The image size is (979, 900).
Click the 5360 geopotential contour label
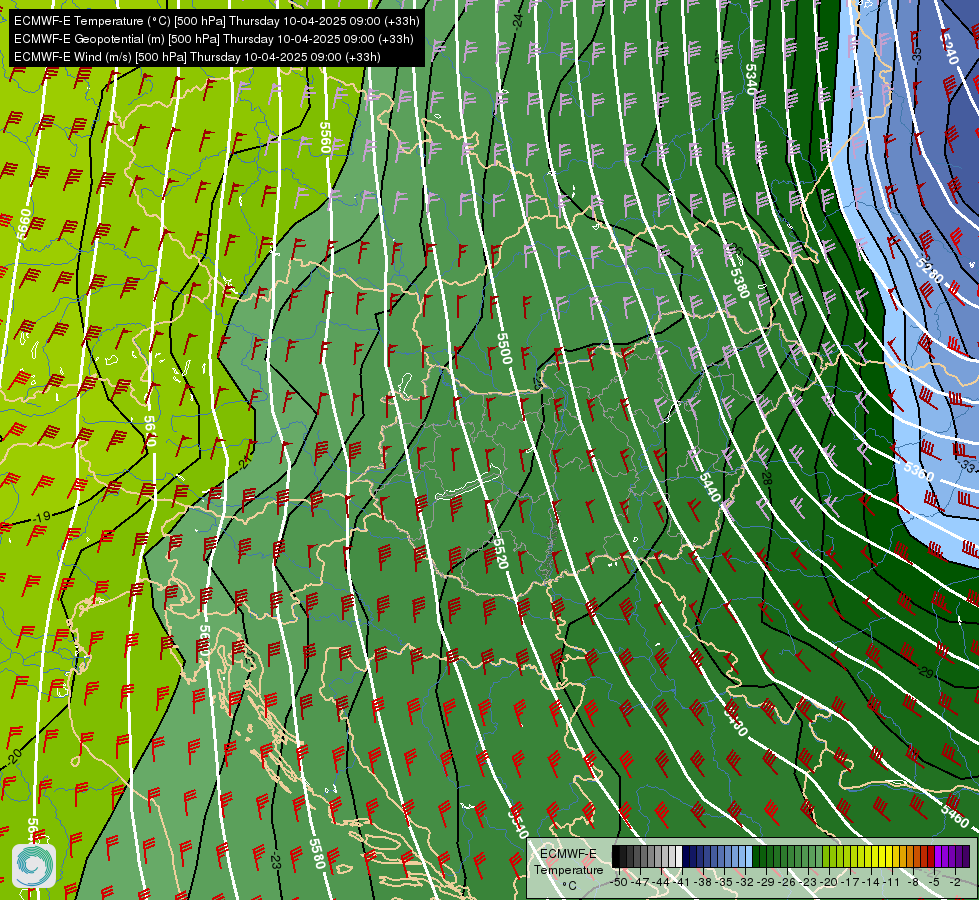coord(918,472)
